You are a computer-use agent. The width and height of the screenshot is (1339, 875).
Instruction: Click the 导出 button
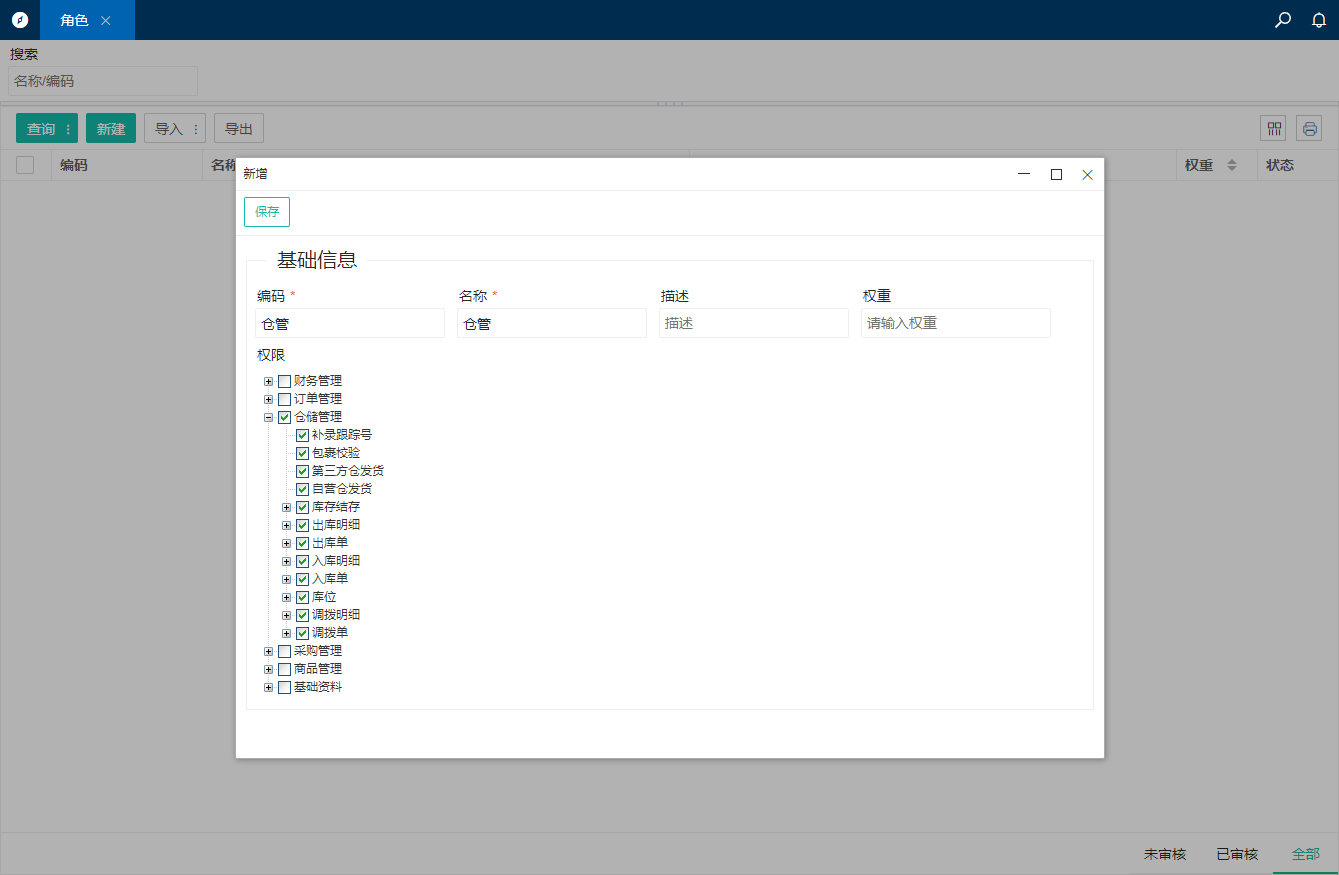pos(238,128)
